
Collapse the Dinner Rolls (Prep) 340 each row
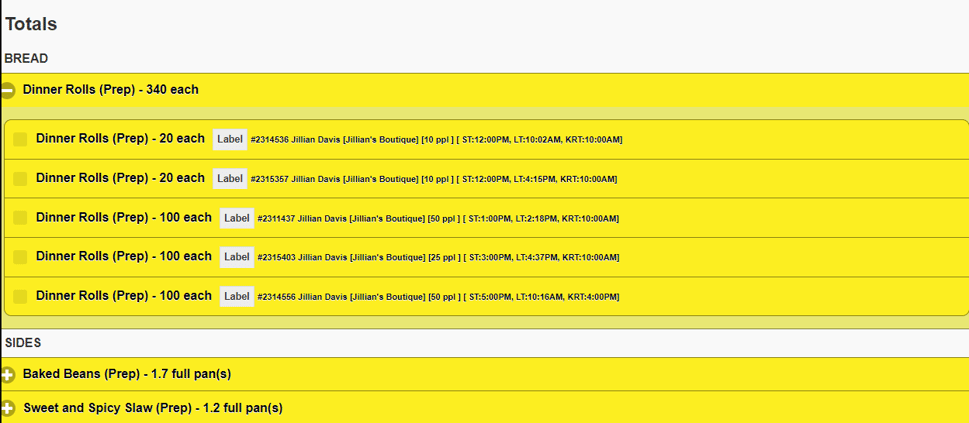point(484,90)
